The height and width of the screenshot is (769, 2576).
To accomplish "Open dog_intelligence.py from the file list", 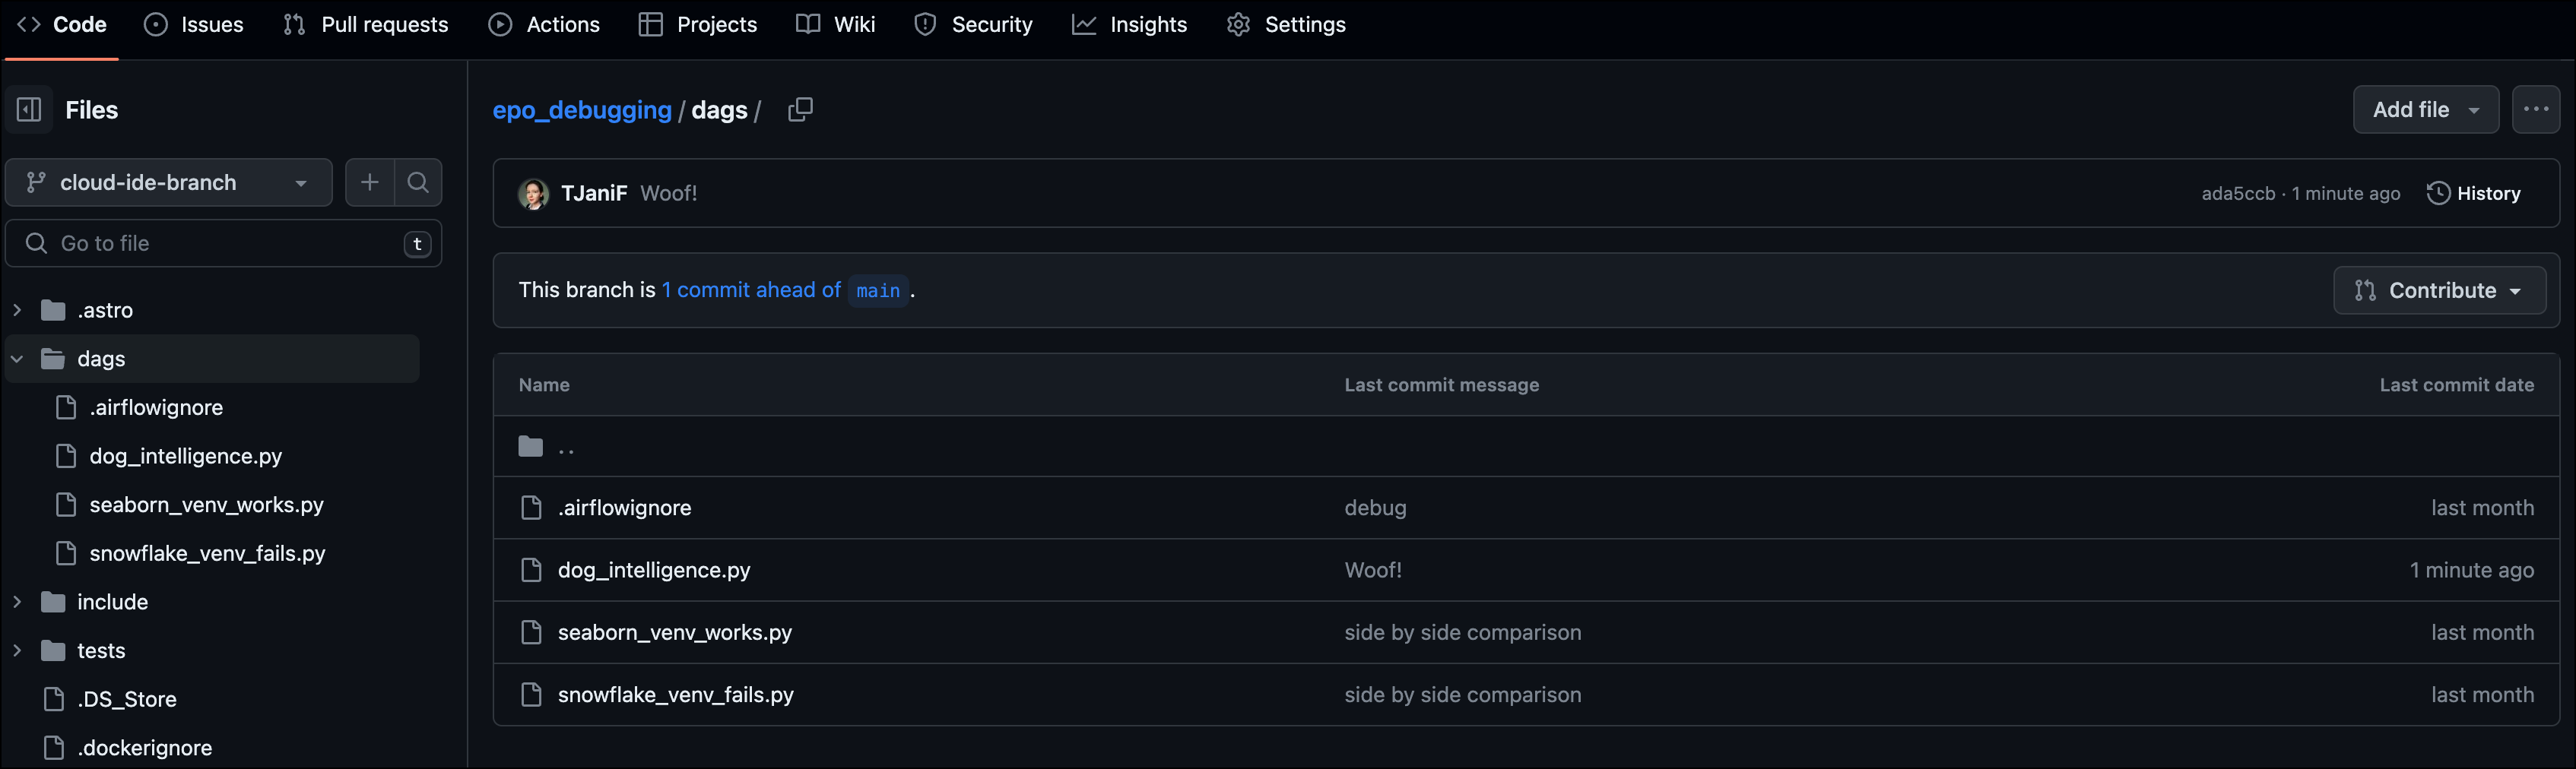I will [654, 570].
